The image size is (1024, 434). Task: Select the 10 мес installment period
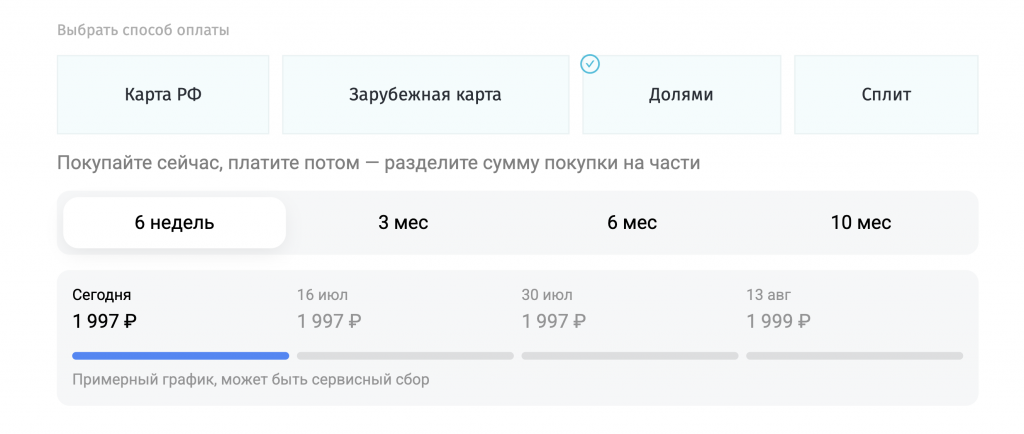861,223
